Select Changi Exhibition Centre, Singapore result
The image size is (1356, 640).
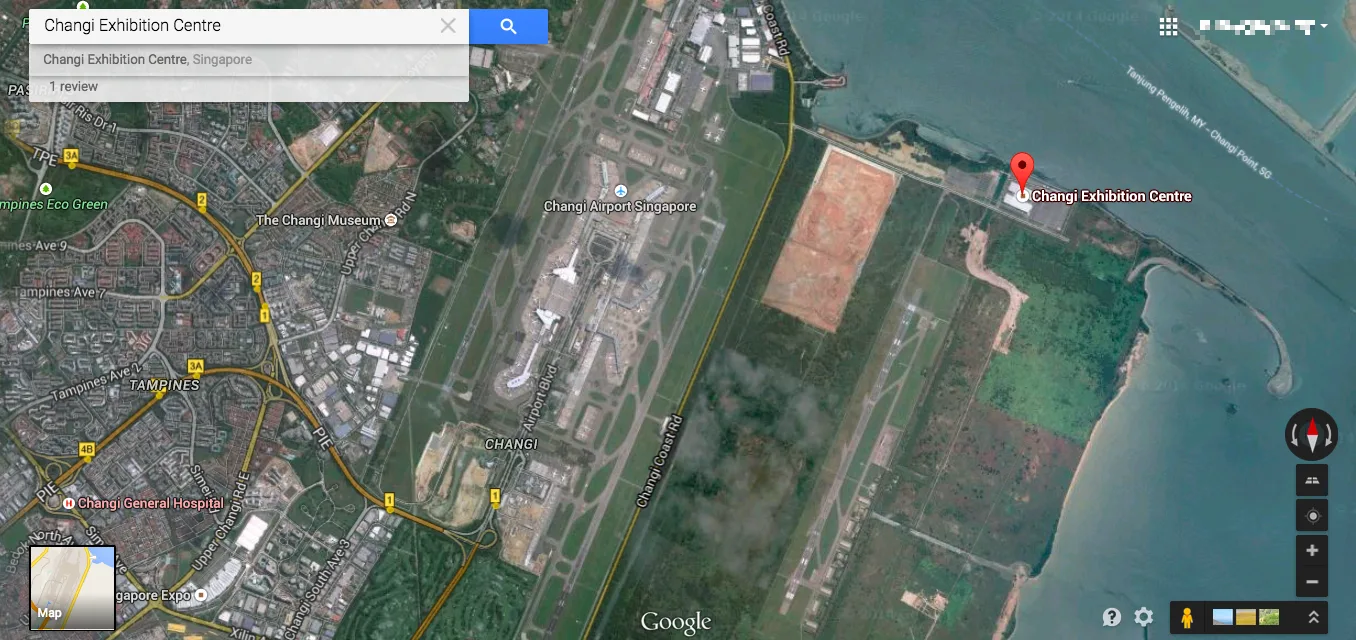pyautogui.click(x=147, y=60)
